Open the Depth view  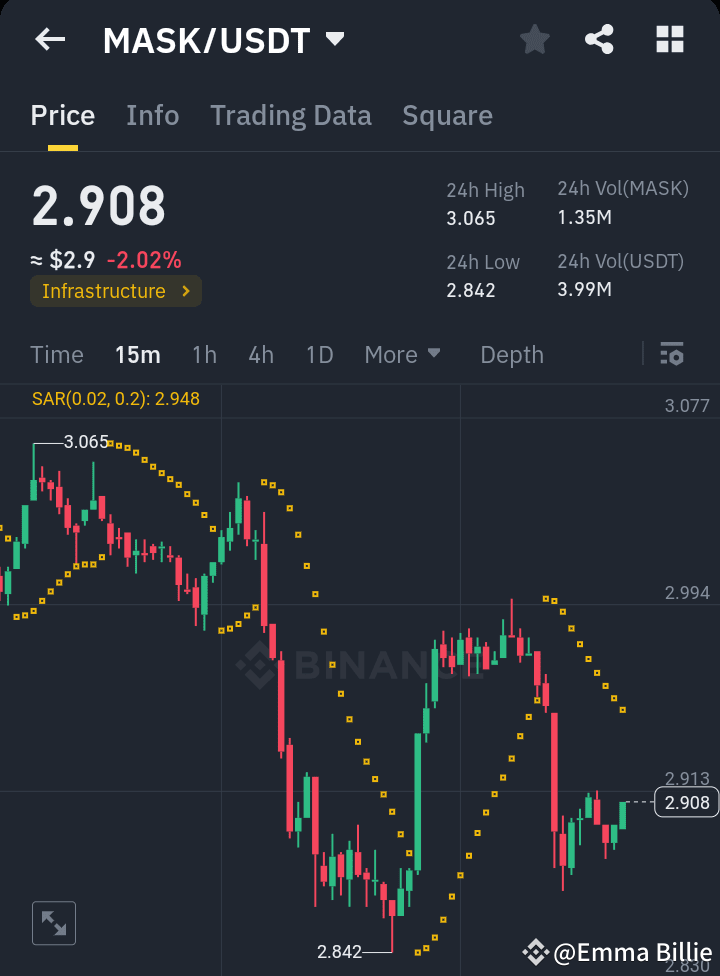(x=511, y=354)
